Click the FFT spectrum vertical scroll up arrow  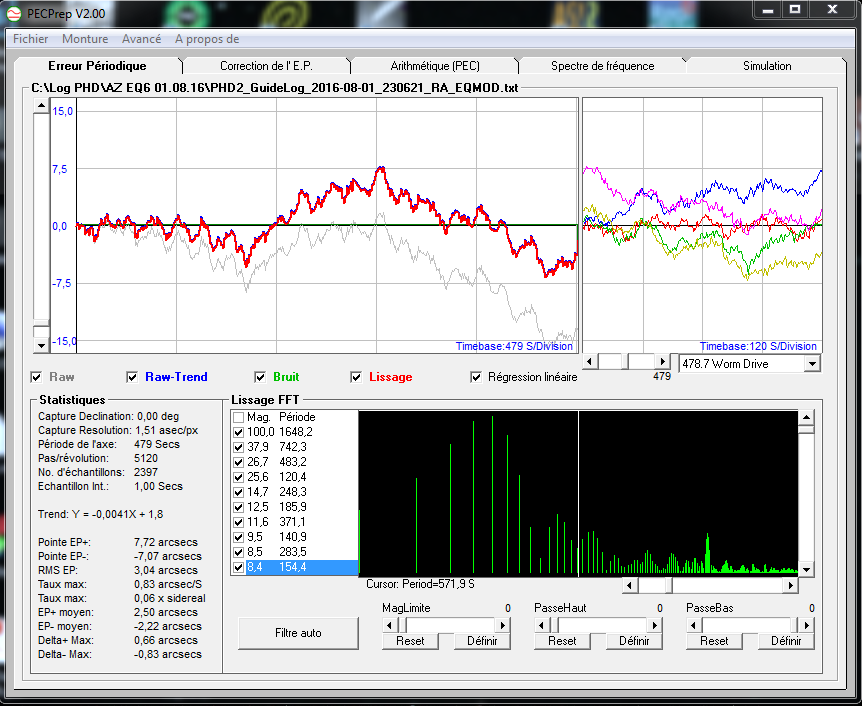click(806, 417)
